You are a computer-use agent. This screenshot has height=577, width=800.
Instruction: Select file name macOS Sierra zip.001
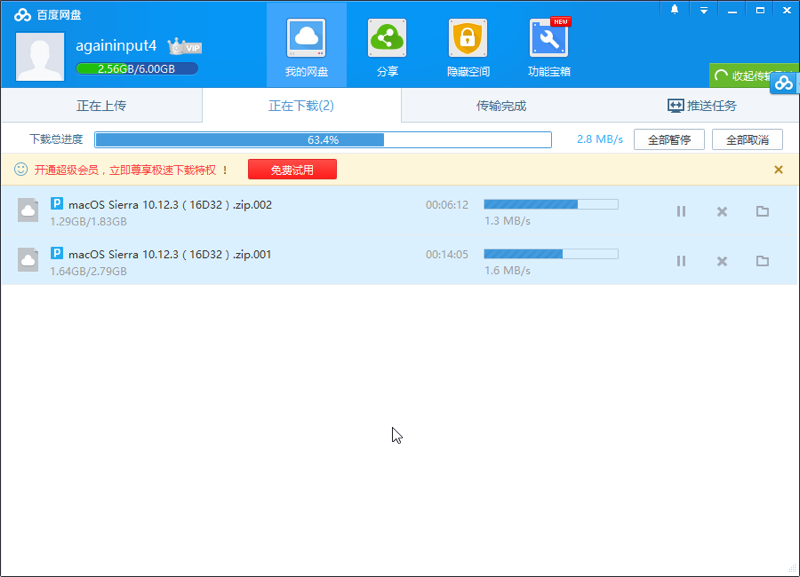click(170, 254)
